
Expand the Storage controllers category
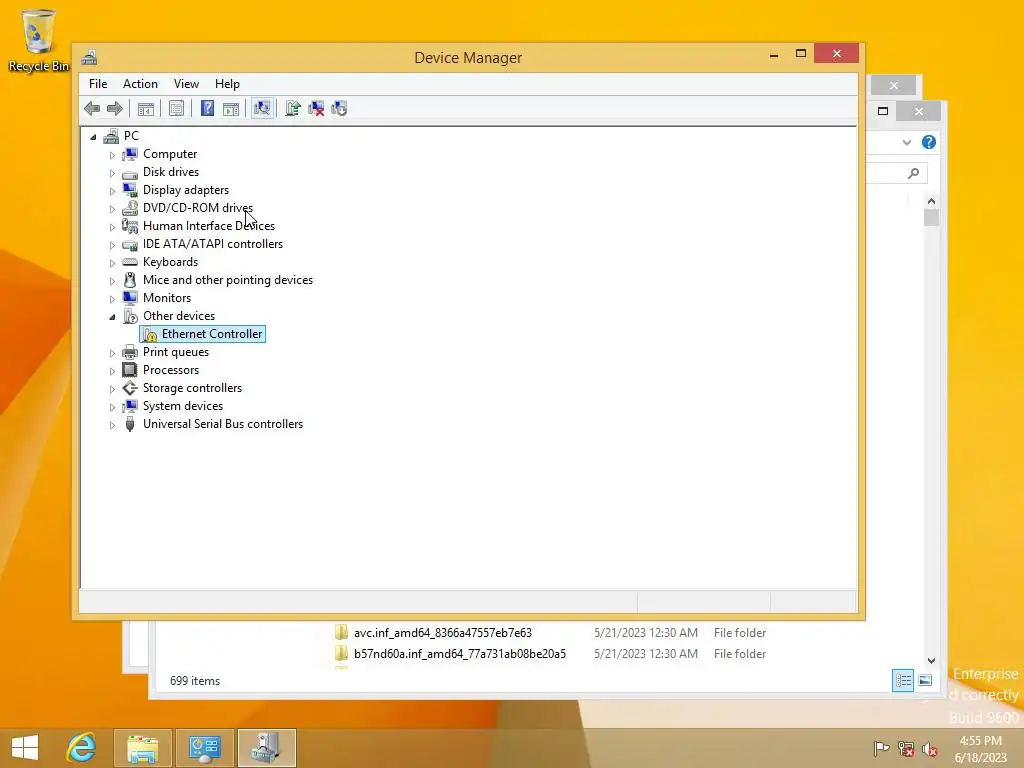coord(112,389)
